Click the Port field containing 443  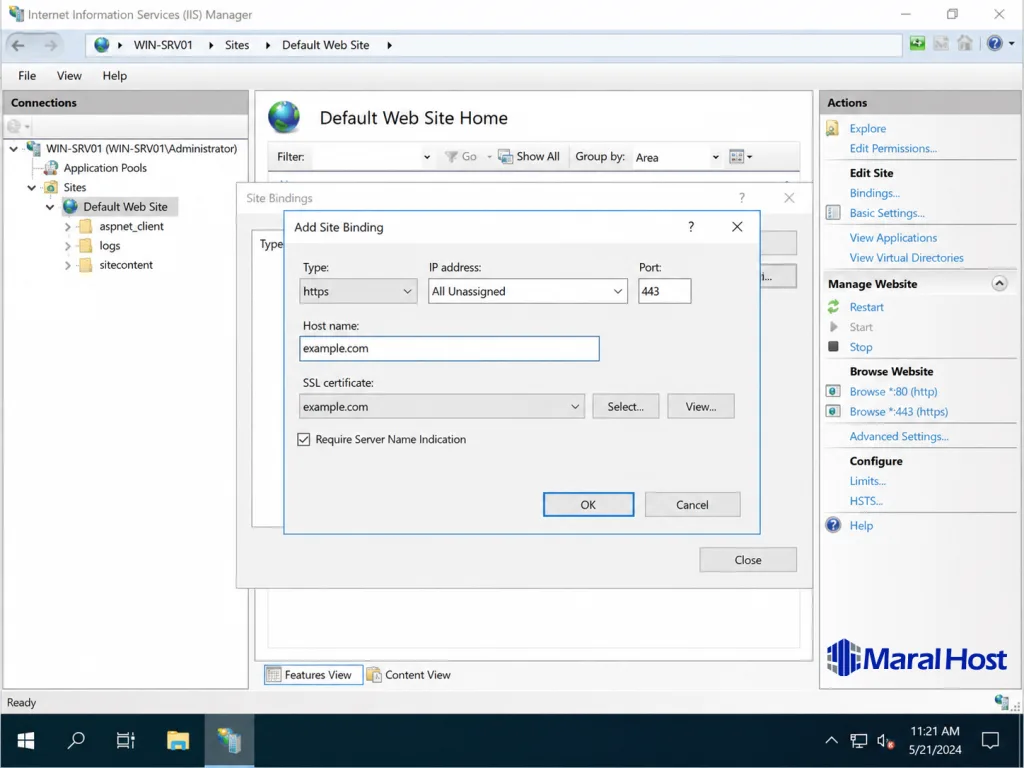coord(664,291)
